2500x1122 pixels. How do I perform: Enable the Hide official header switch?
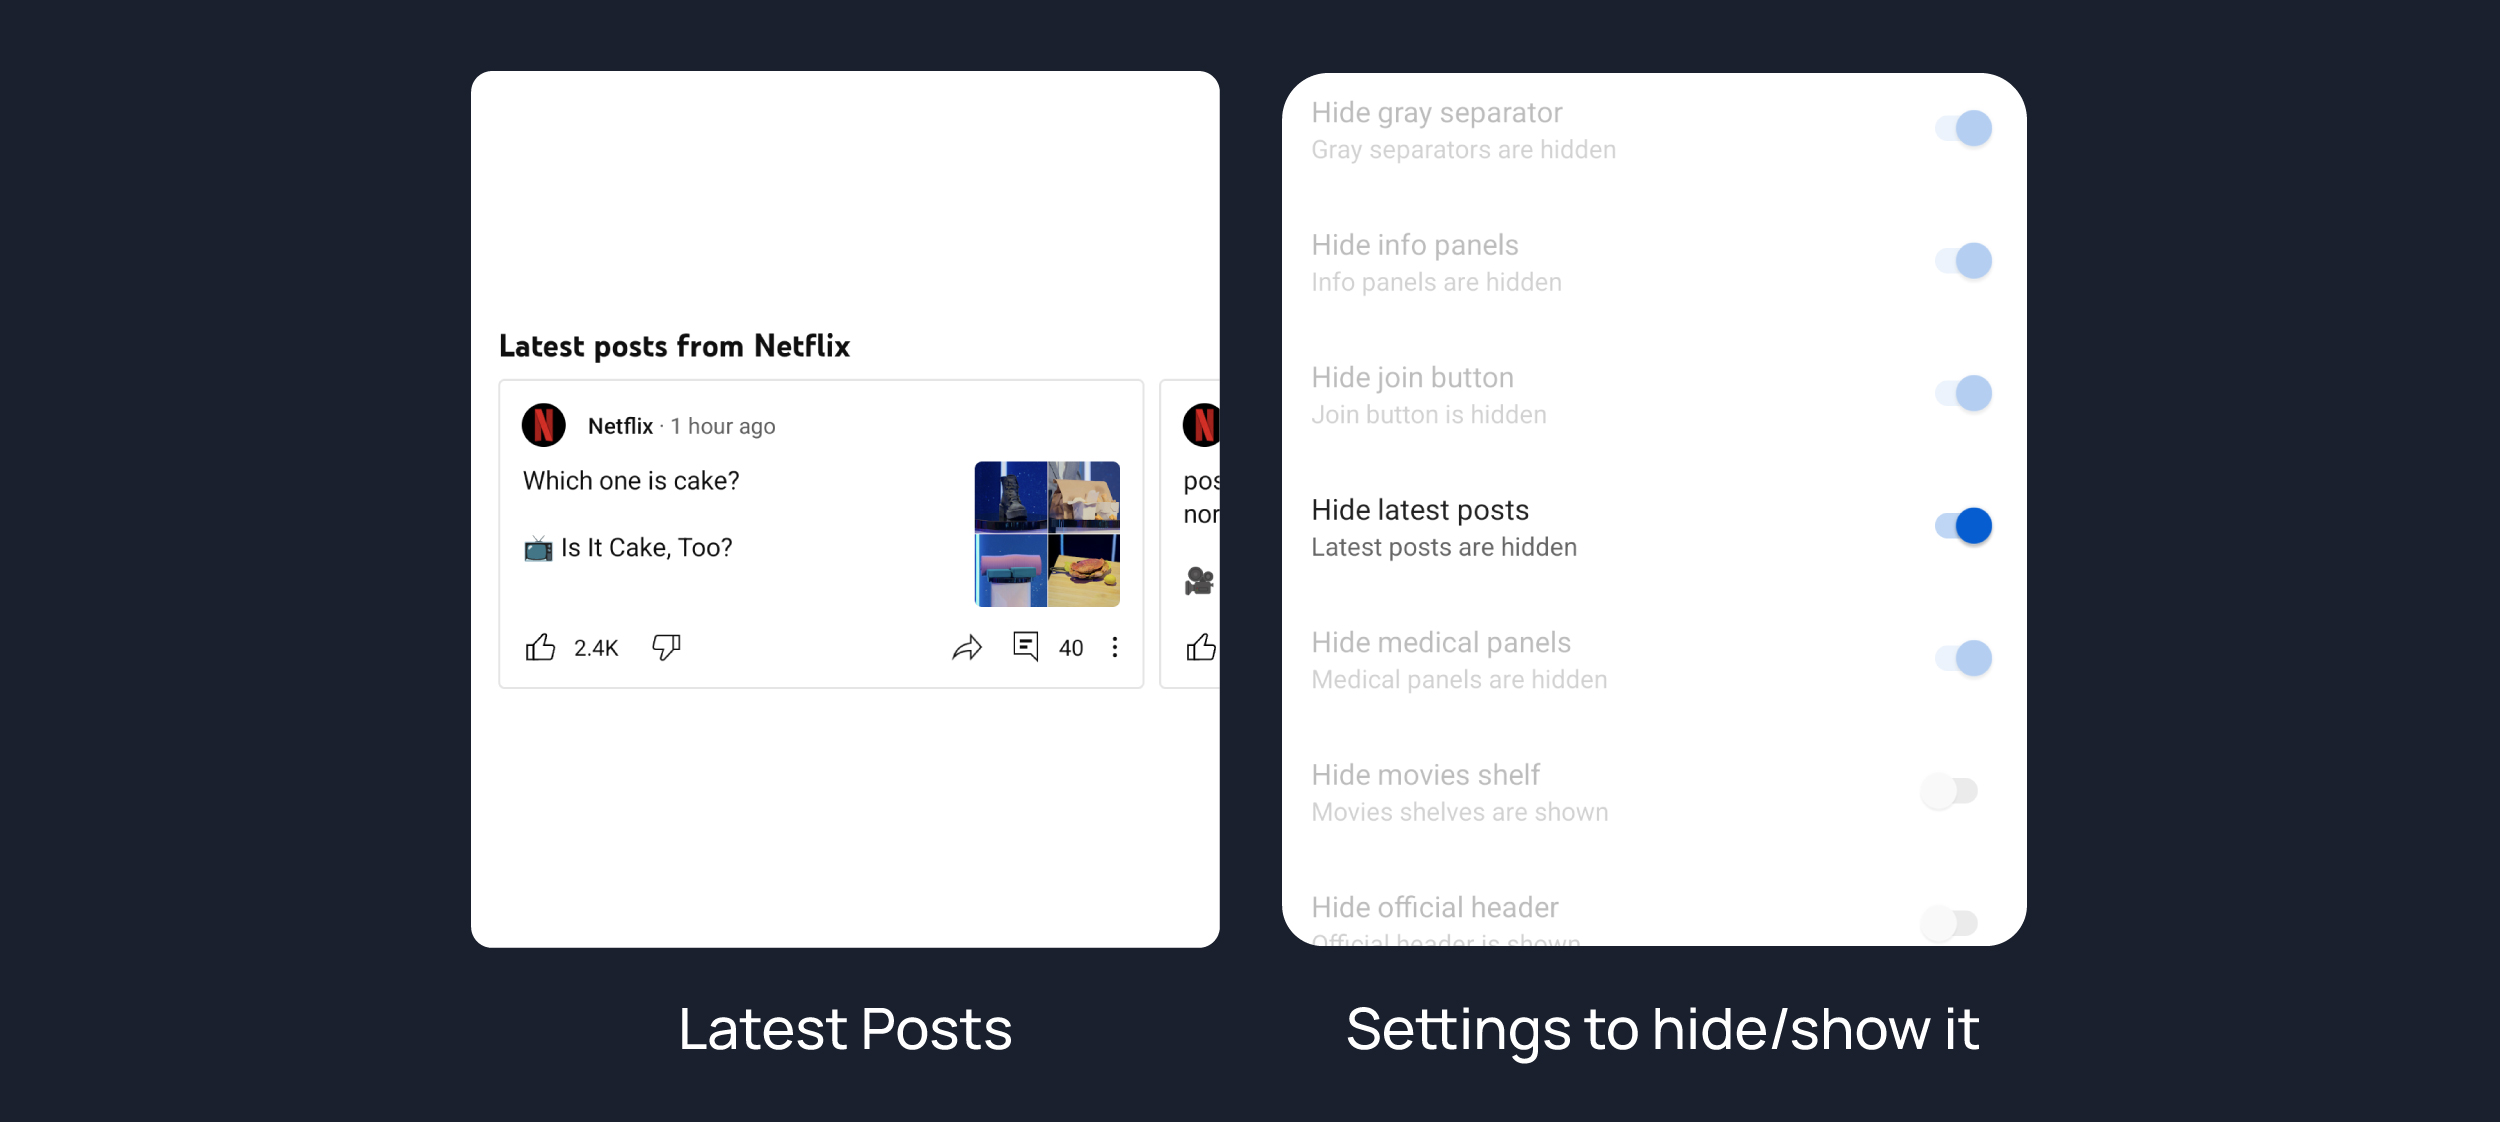click(1949, 922)
